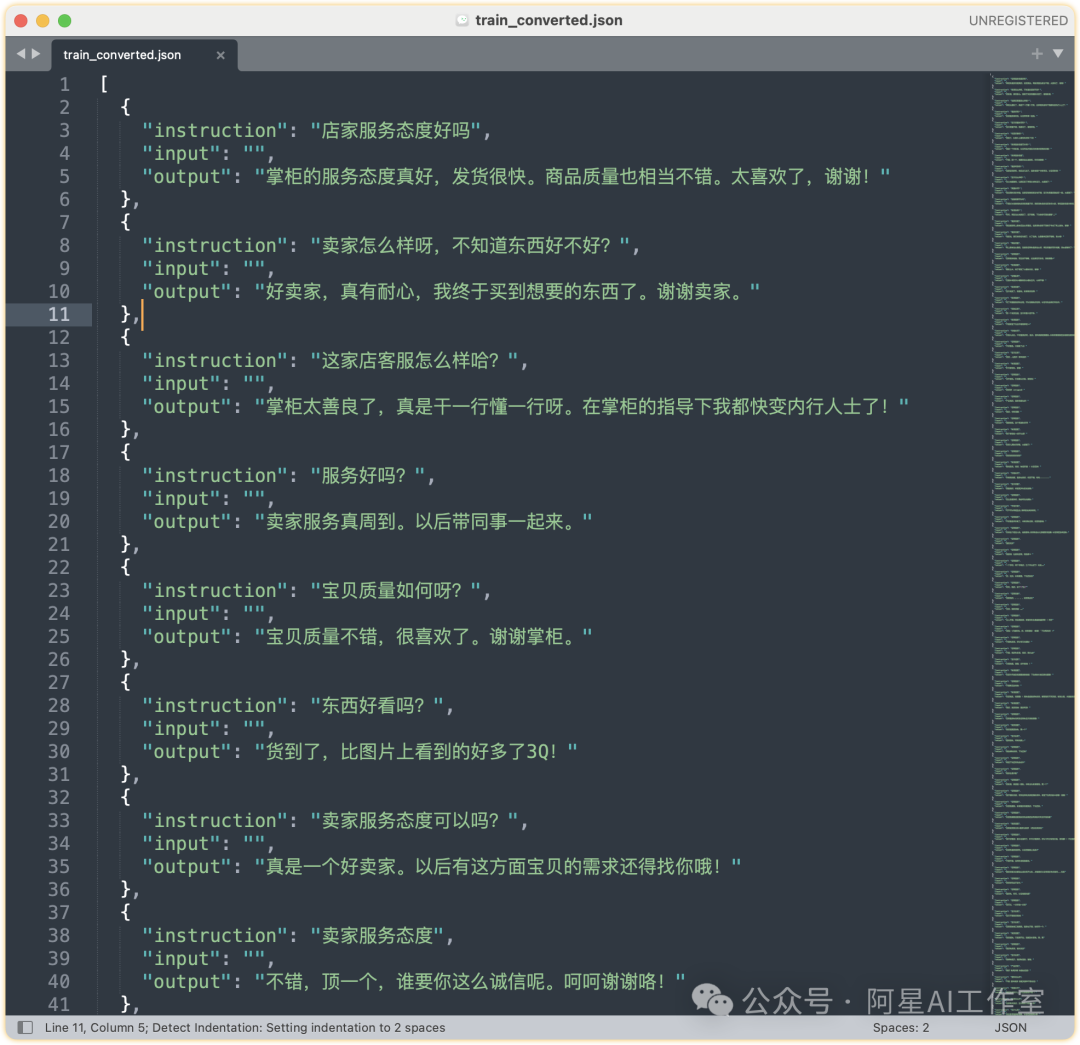This screenshot has height=1045, width=1080.
Task: Toggle the sidebar icon in the status bar
Action: [x=25, y=1027]
